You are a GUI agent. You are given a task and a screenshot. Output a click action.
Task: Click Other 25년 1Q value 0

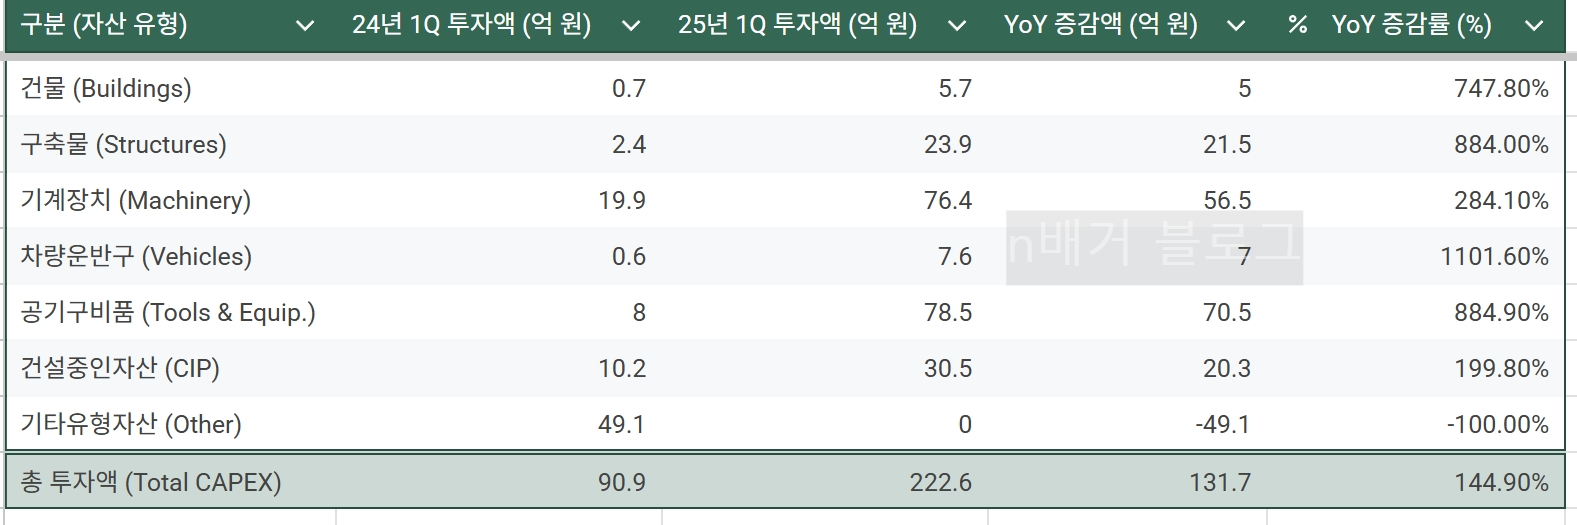pyautogui.click(x=965, y=424)
